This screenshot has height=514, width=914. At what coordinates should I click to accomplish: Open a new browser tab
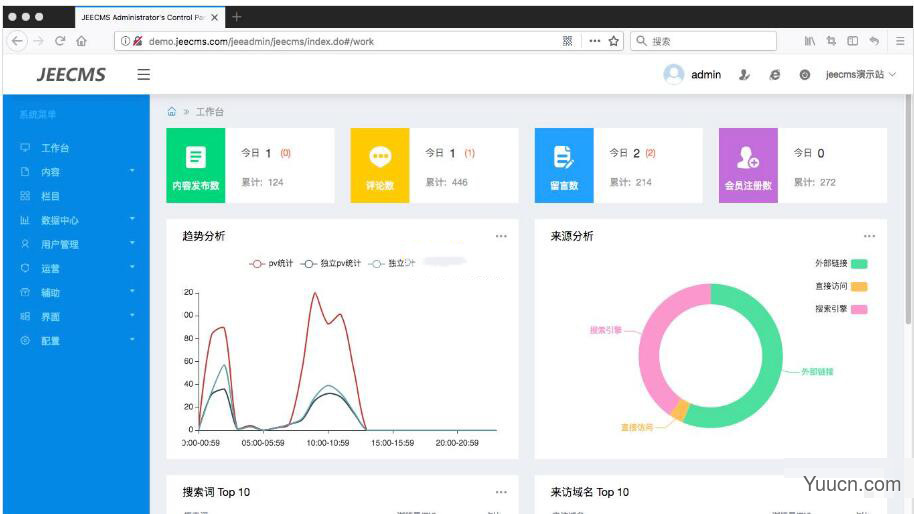(x=236, y=17)
